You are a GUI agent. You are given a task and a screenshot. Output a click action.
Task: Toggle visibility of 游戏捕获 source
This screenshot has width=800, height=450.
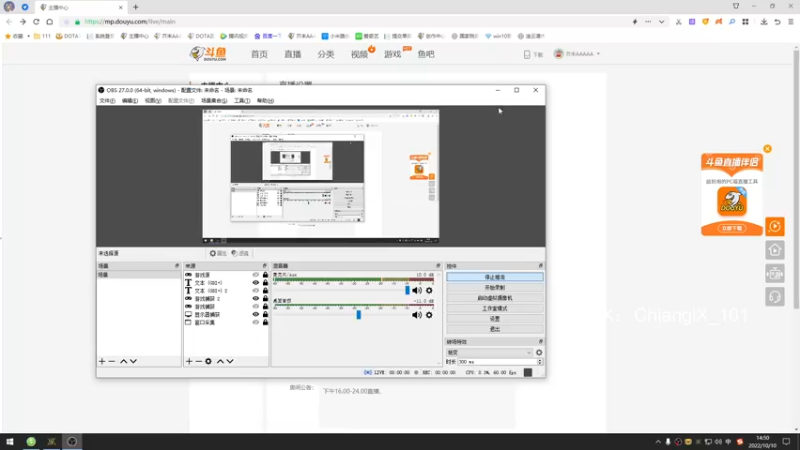256,306
